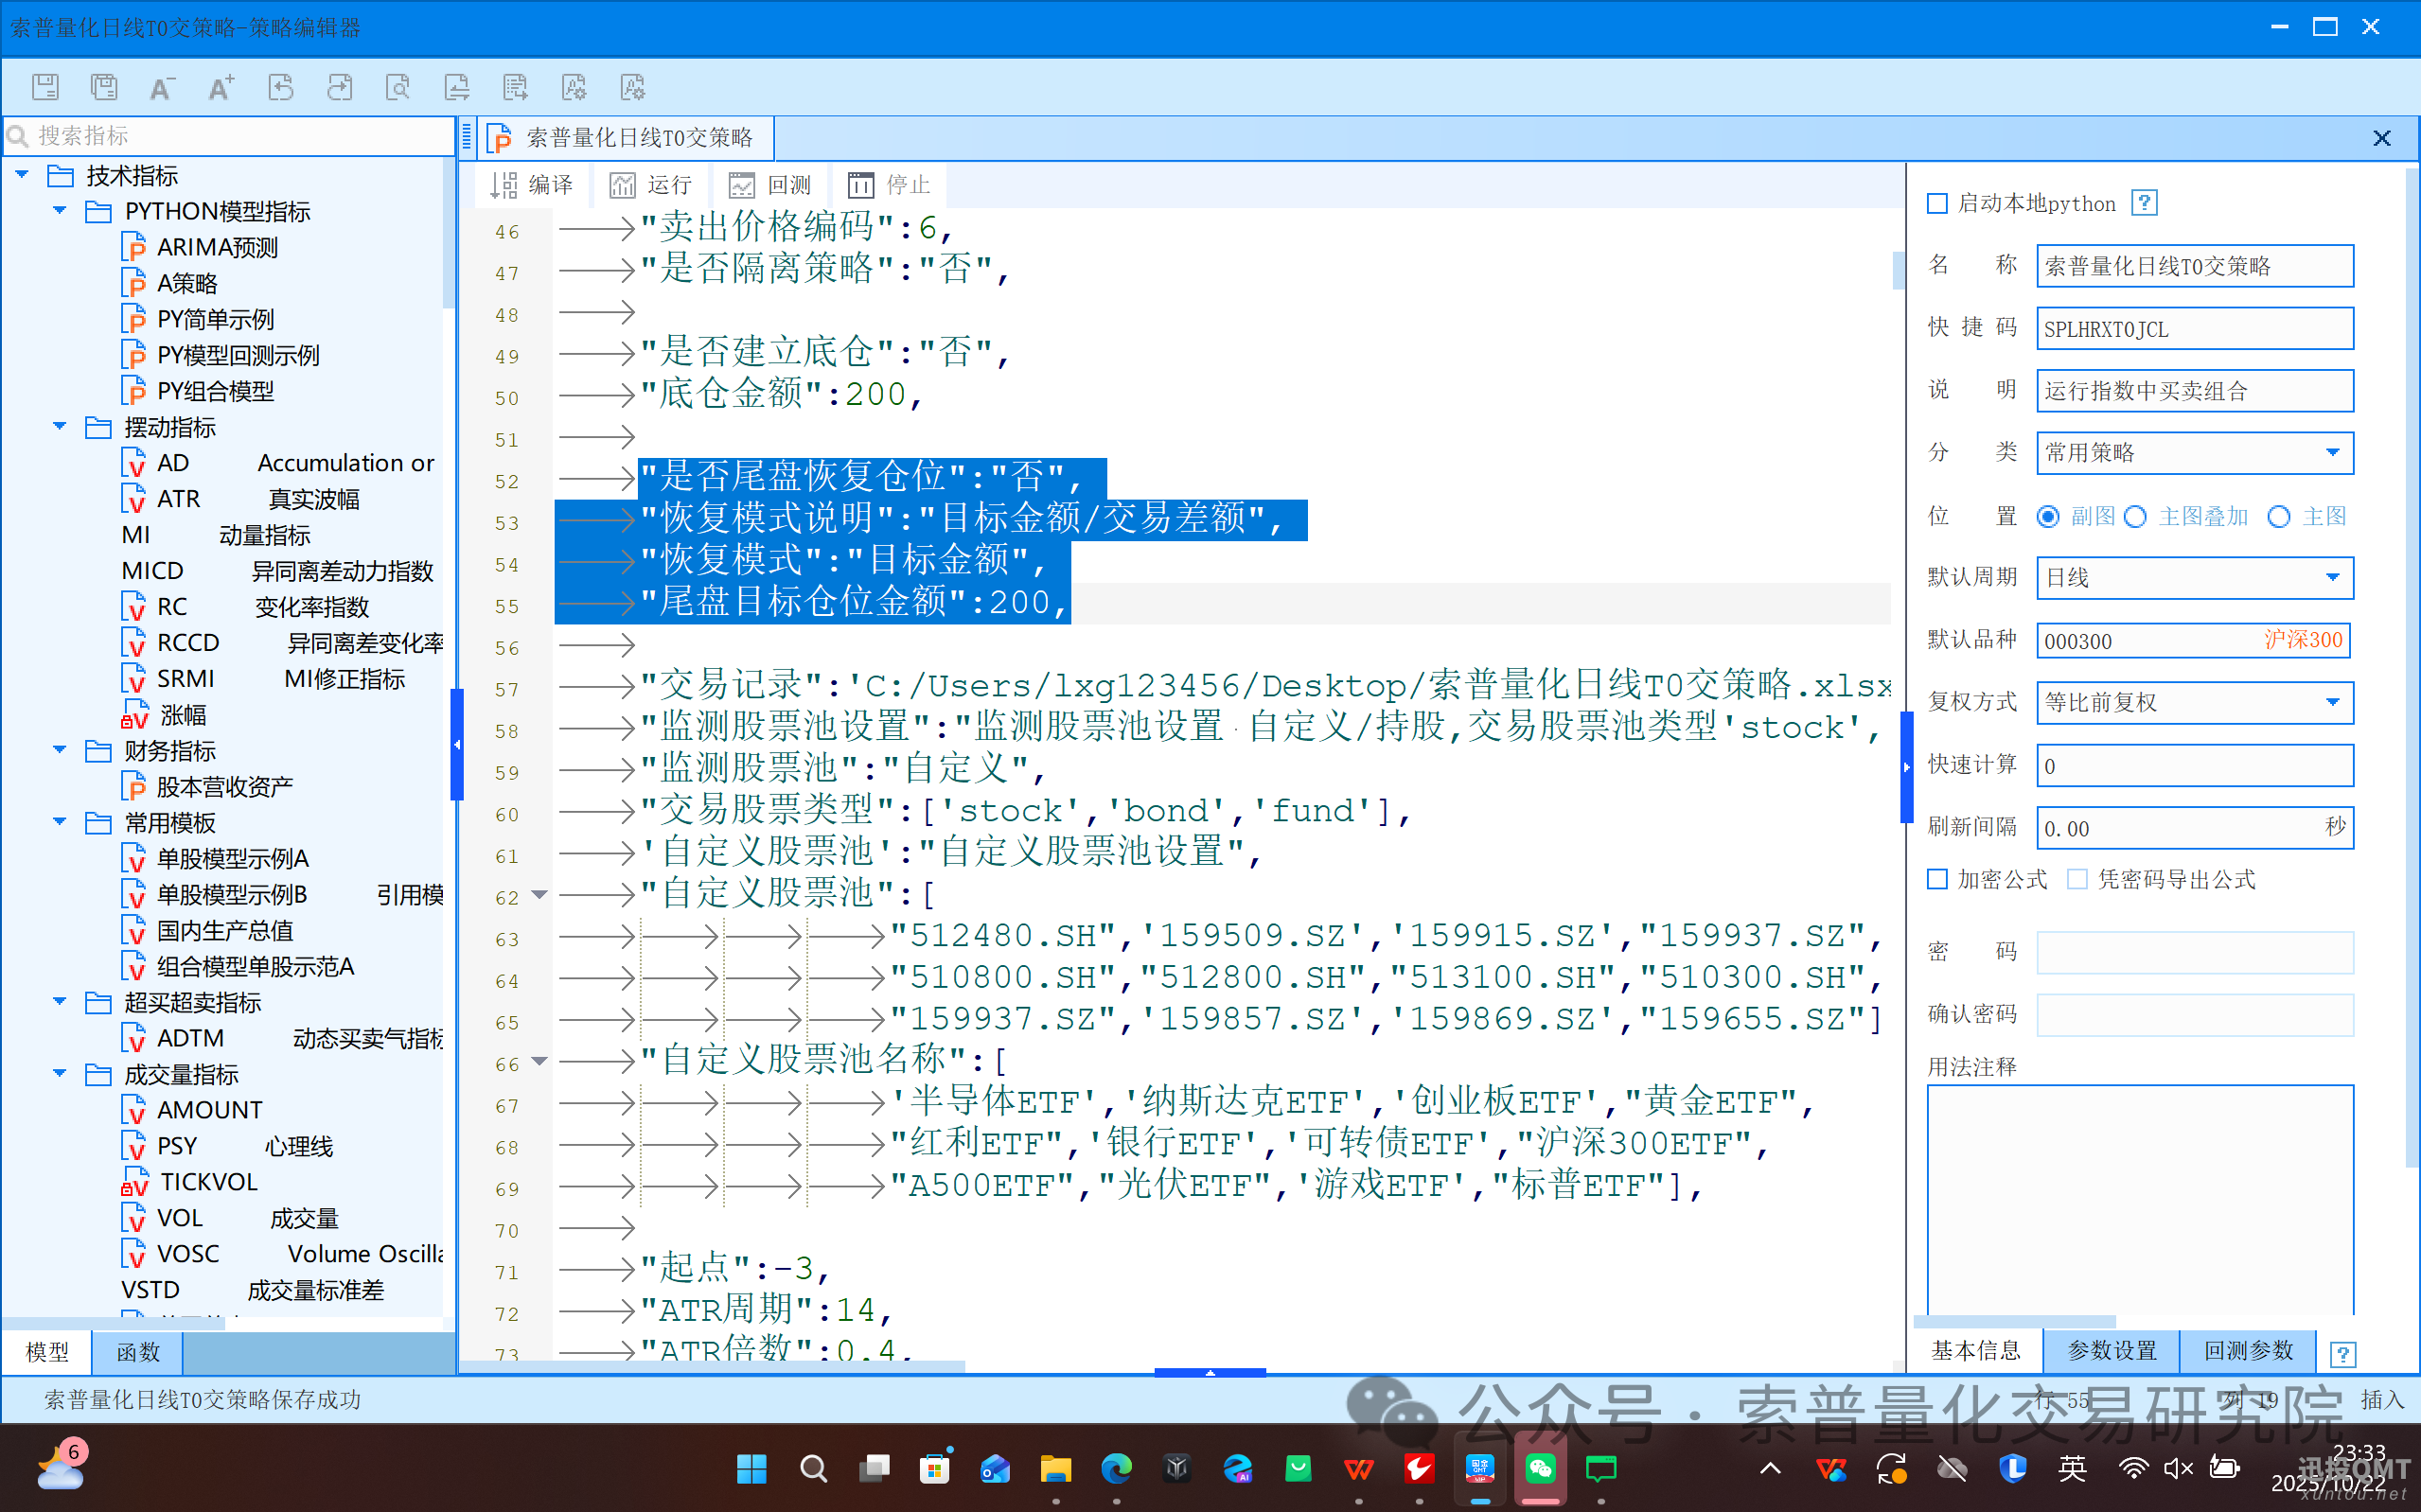Click the redo document icon
Screen dimensions: 2421x1512
[x=340, y=88]
